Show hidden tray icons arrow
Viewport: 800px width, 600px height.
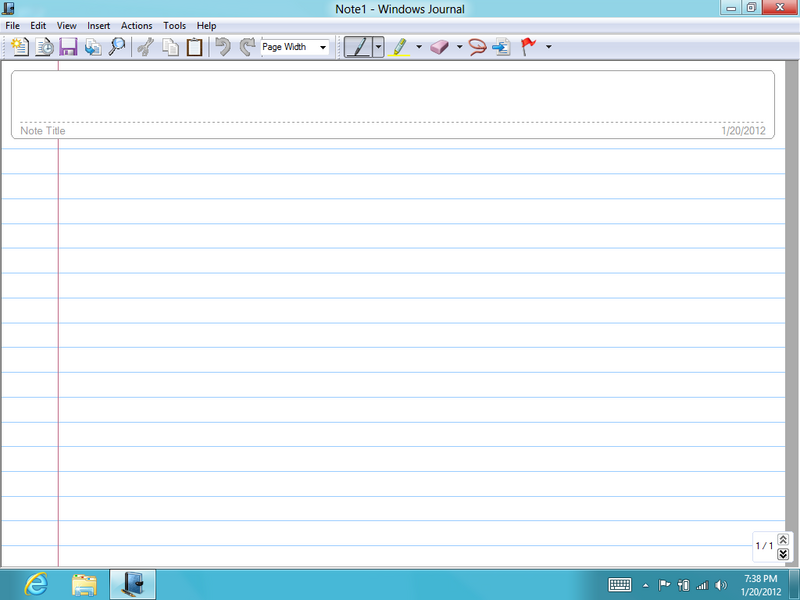[645, 585]
